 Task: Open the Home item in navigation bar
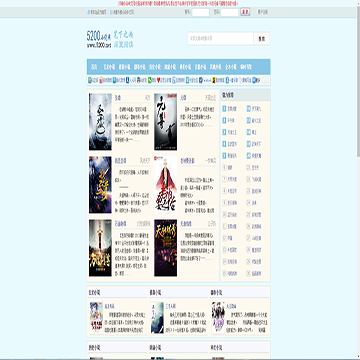coord(94,67)
